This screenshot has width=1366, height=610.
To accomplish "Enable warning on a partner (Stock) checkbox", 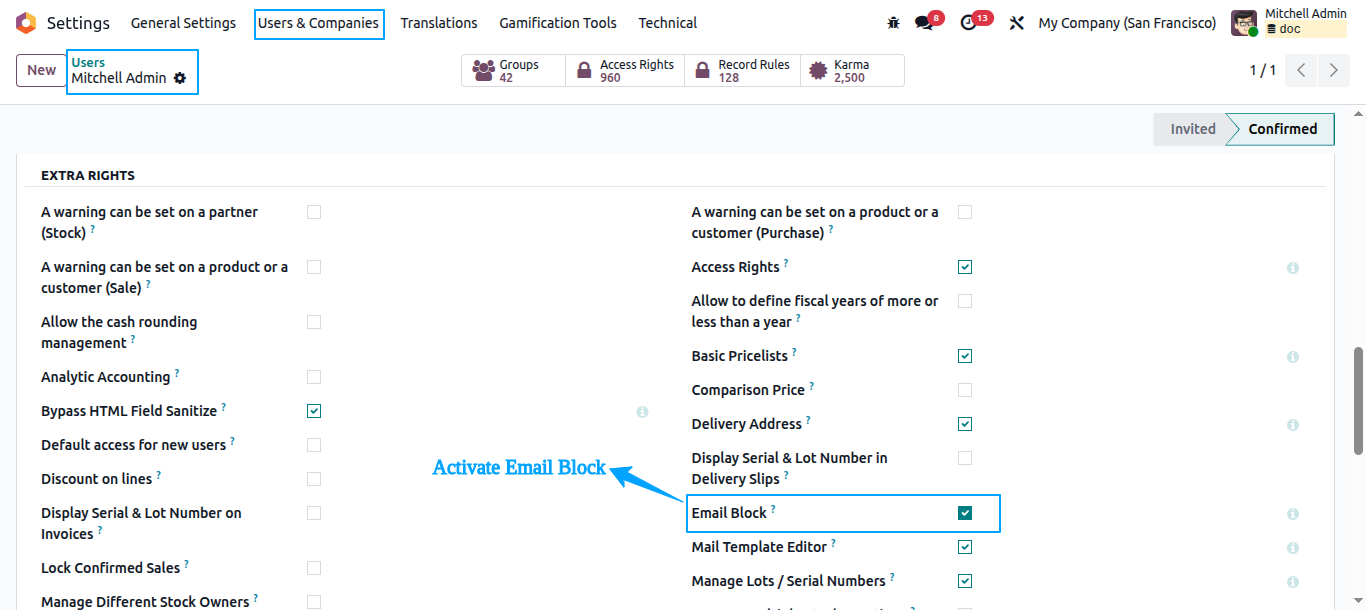I will coord(314,212).
